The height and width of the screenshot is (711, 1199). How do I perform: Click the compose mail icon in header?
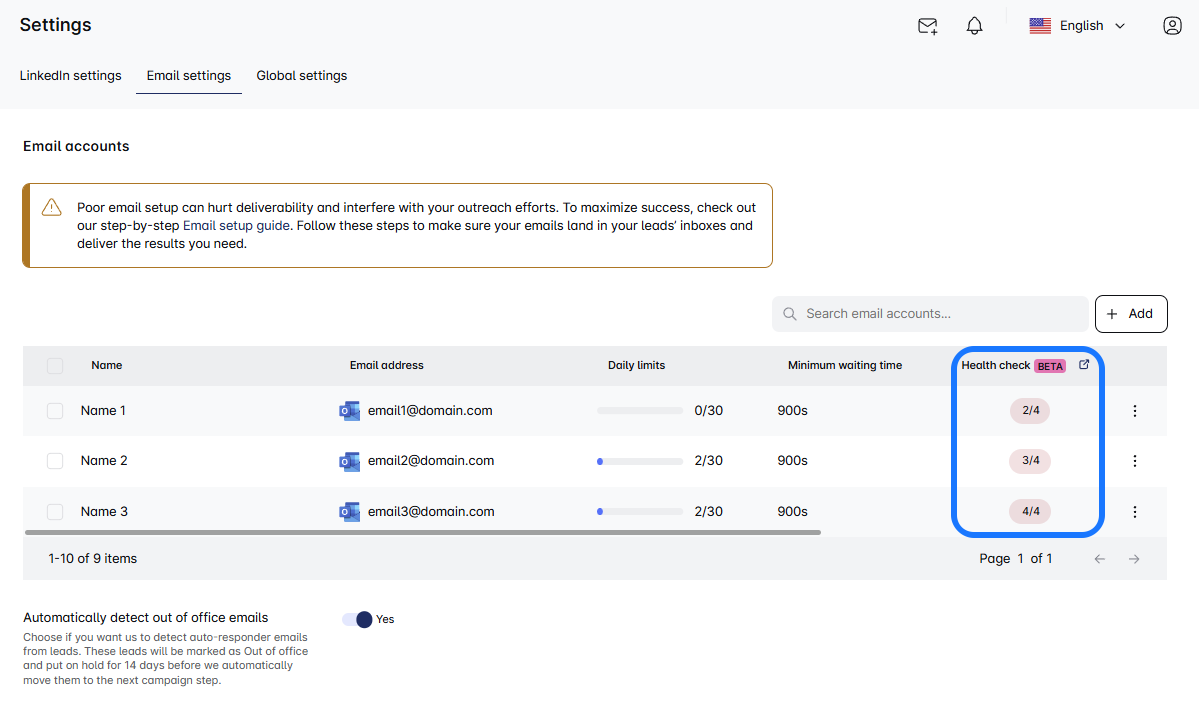coord(927,26)
